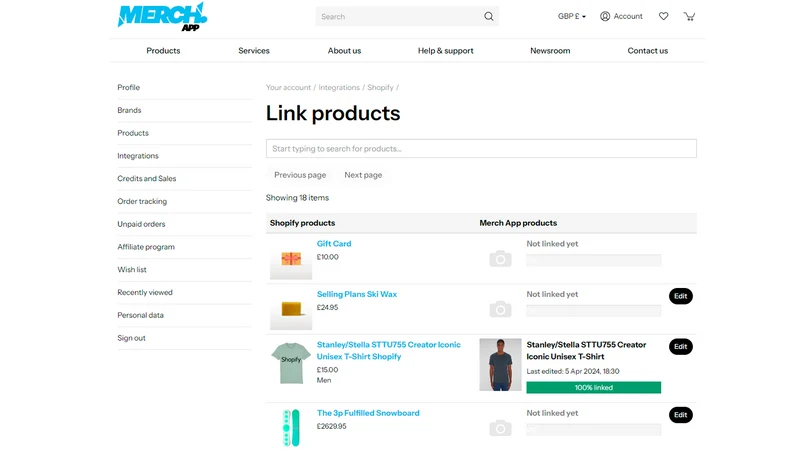Click the Account text link
The height and width of the screenshot is (450, 800).
point(628,16)
